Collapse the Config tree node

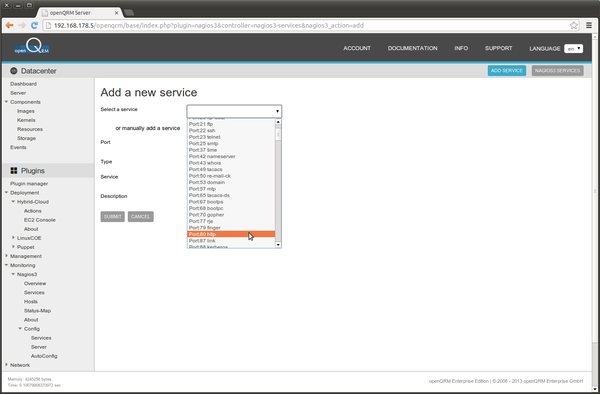coord(20,328)
